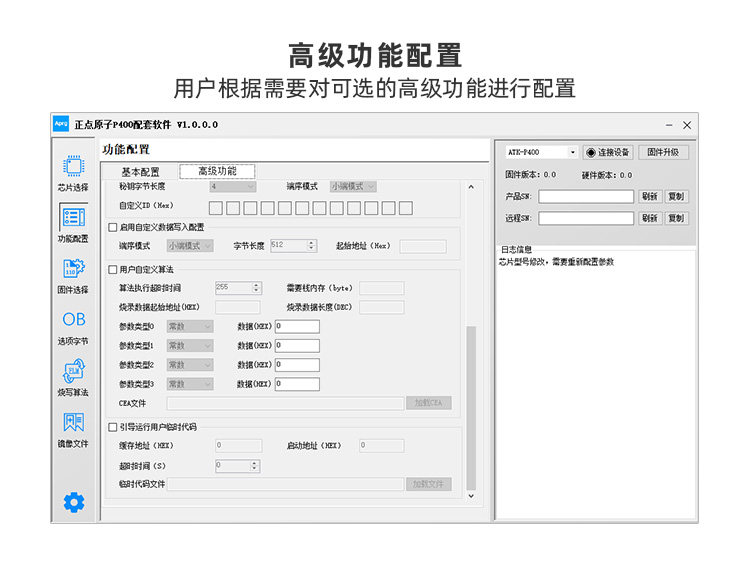Click the config panel scrollbar thumb
Screen dimensions: 750x578
click(471, 408)
